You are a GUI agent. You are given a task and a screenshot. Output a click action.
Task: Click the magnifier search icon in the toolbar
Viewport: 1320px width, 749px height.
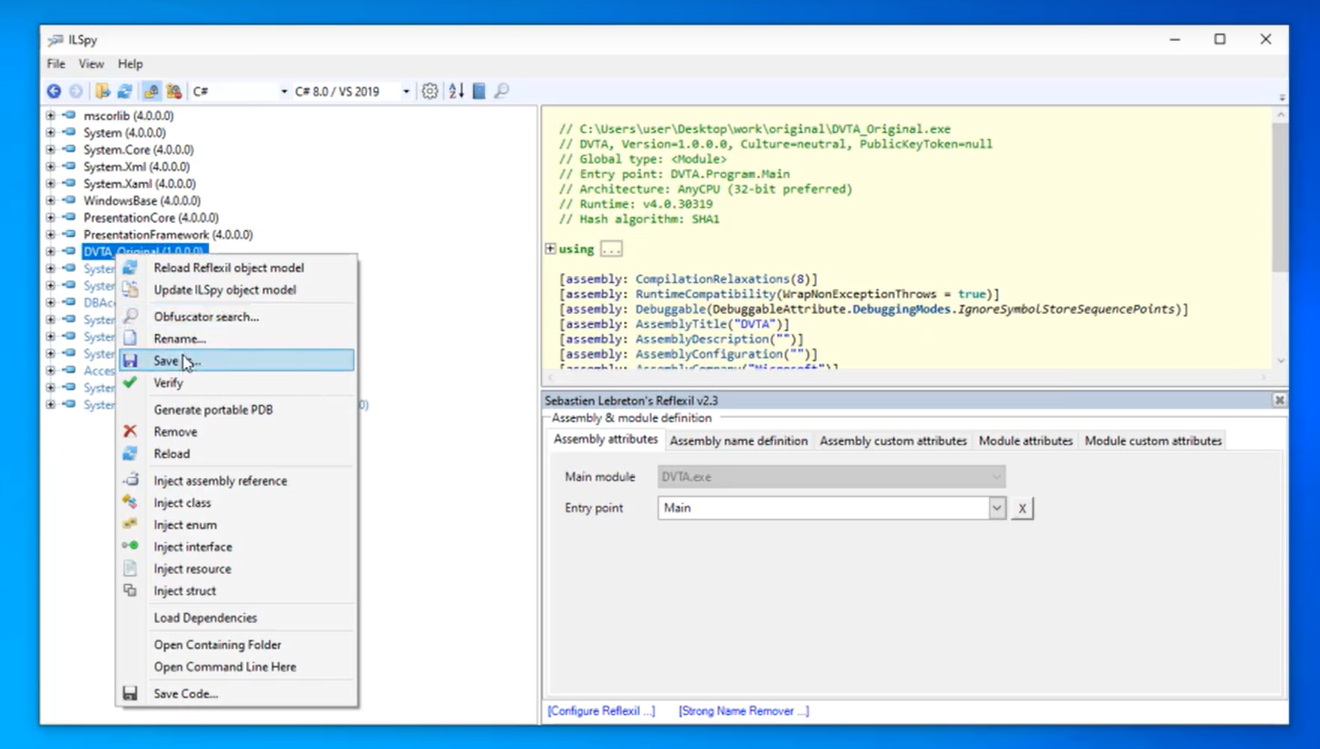pos(502,91)
